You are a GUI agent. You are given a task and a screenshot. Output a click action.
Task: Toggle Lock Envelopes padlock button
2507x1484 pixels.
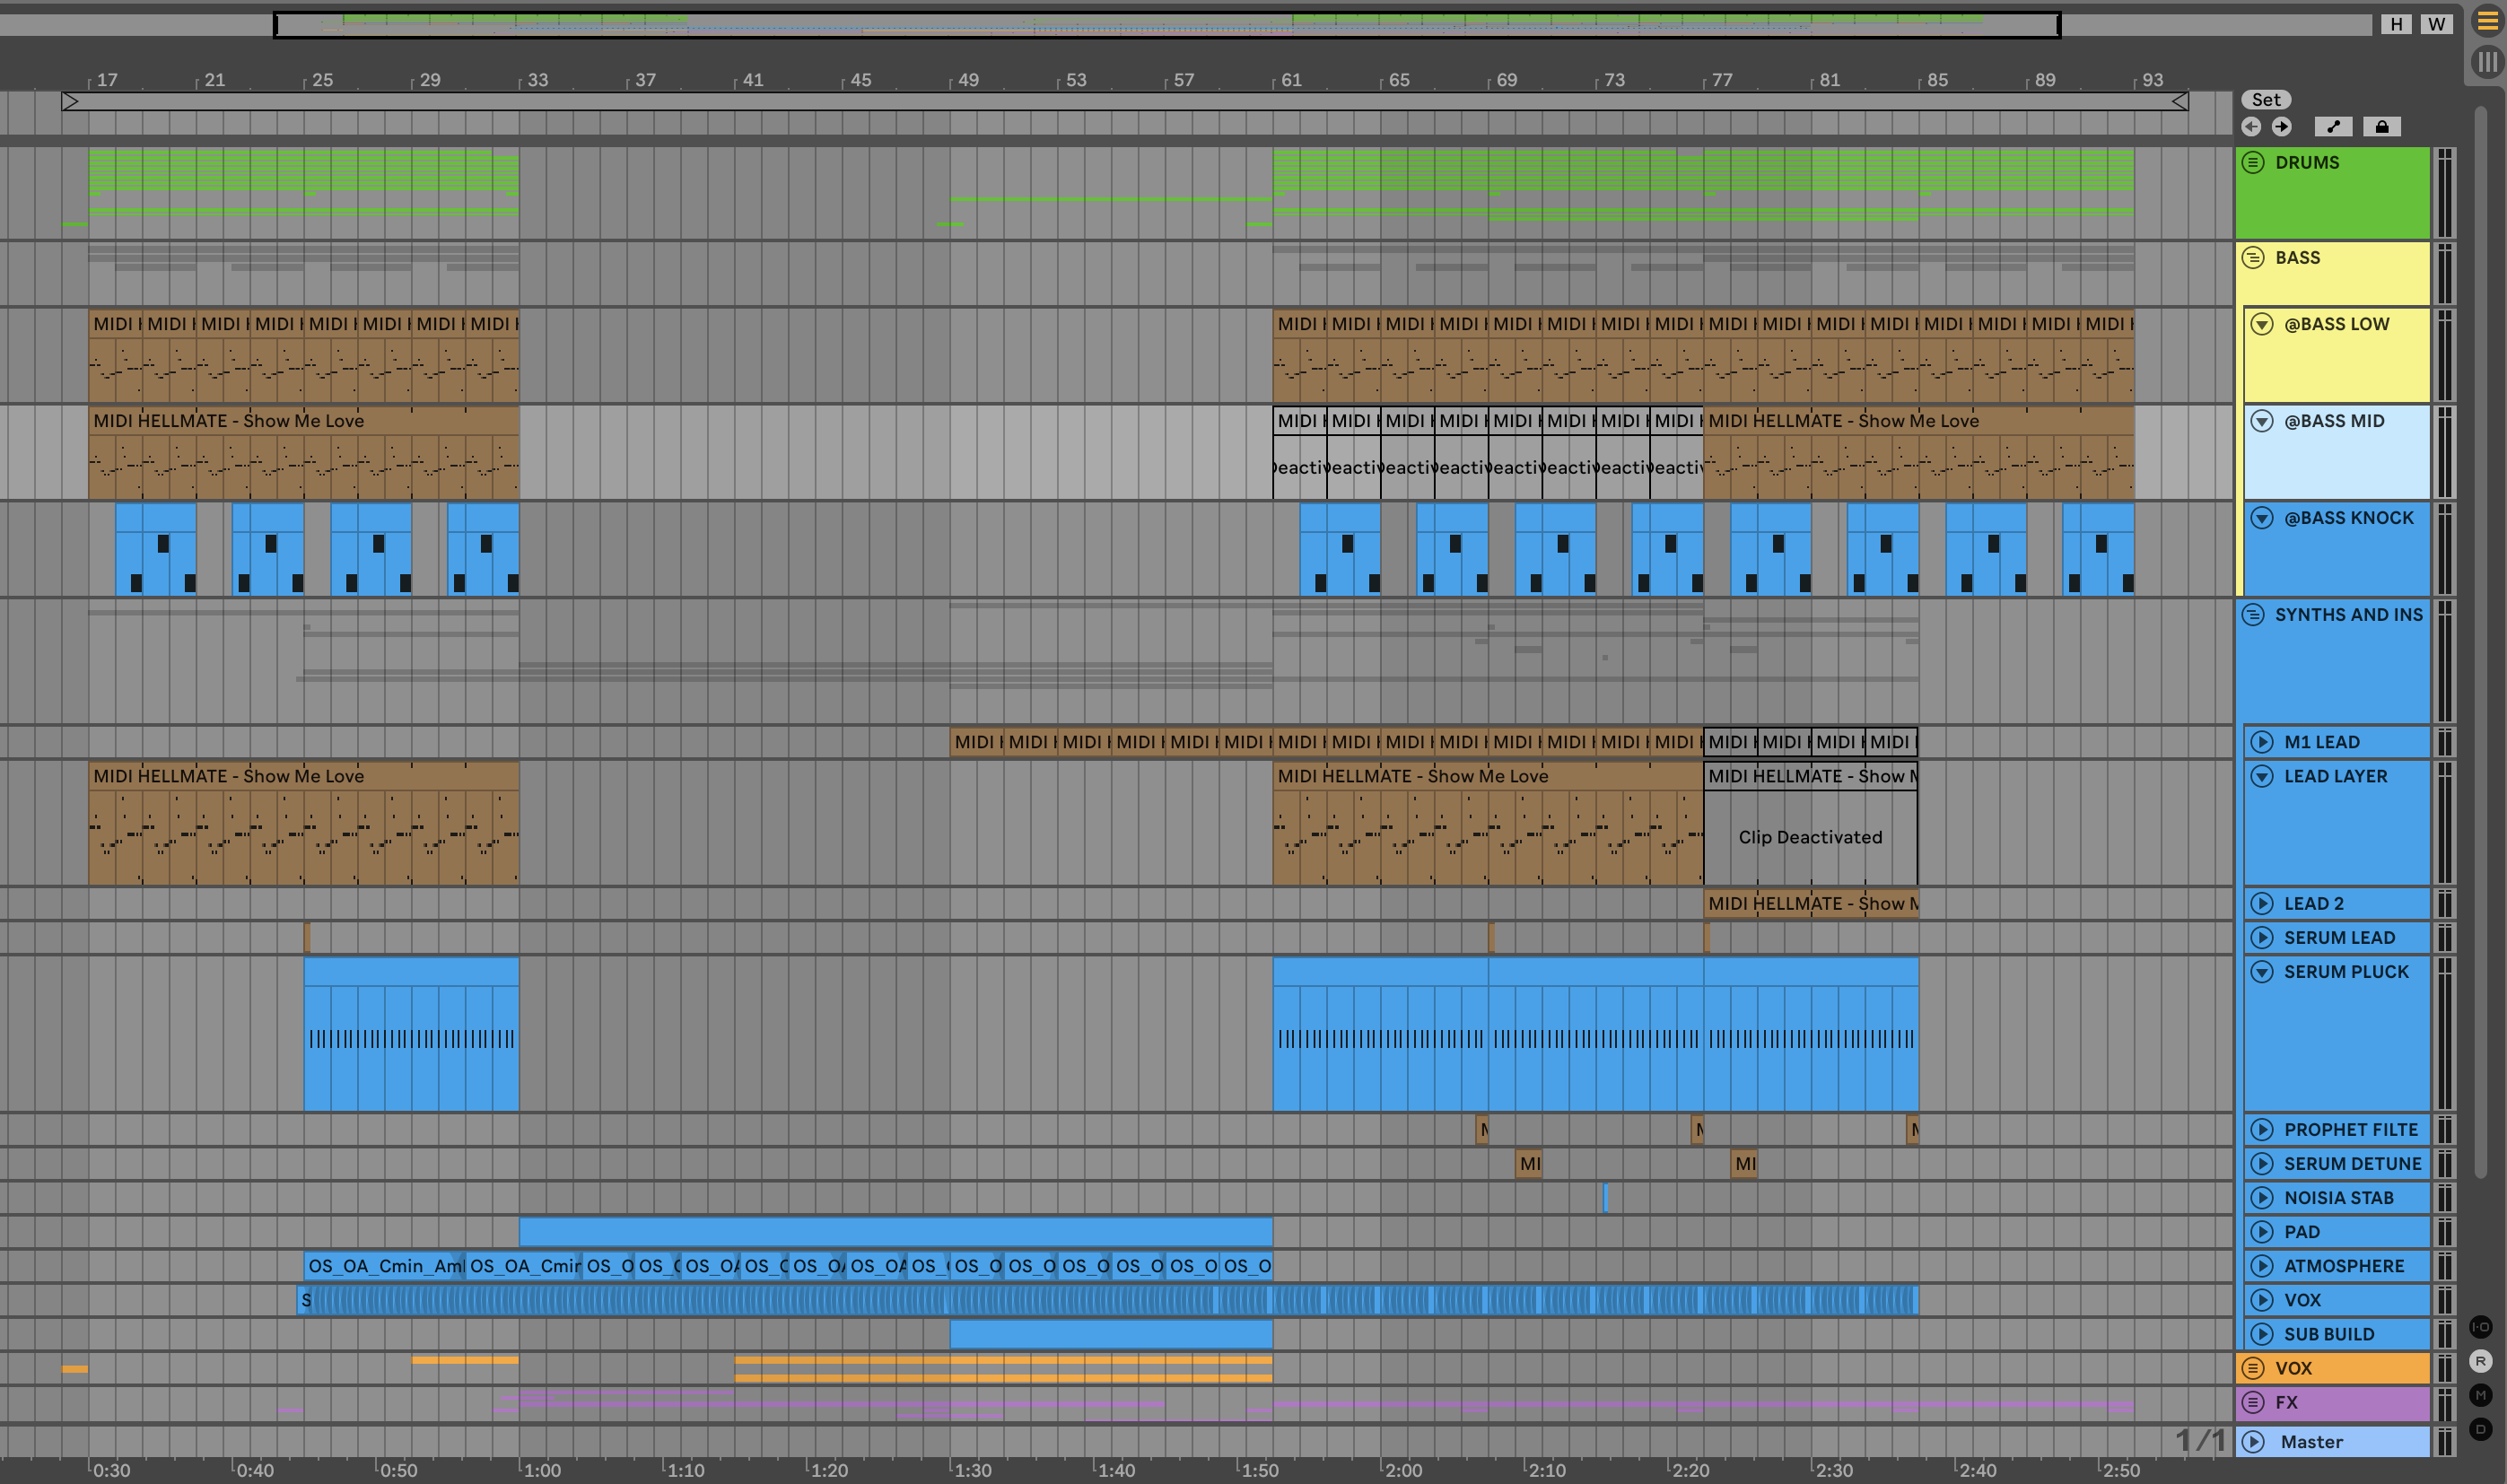coord(2381,126)
